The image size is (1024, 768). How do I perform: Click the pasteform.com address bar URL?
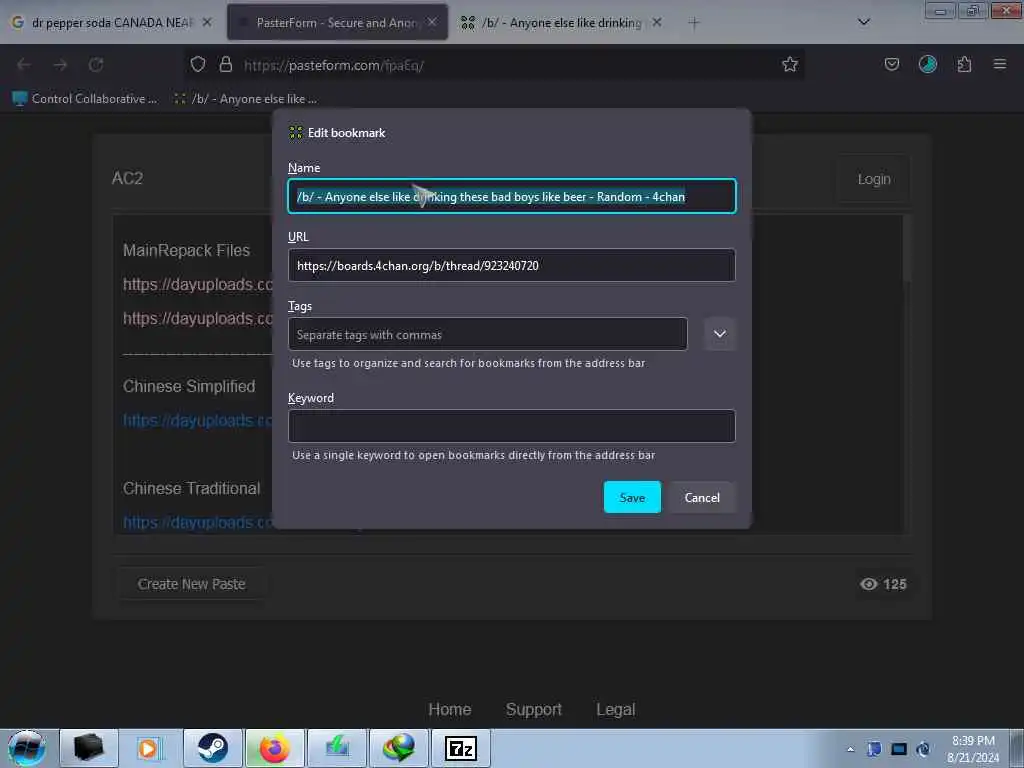[x=334, y=65]
